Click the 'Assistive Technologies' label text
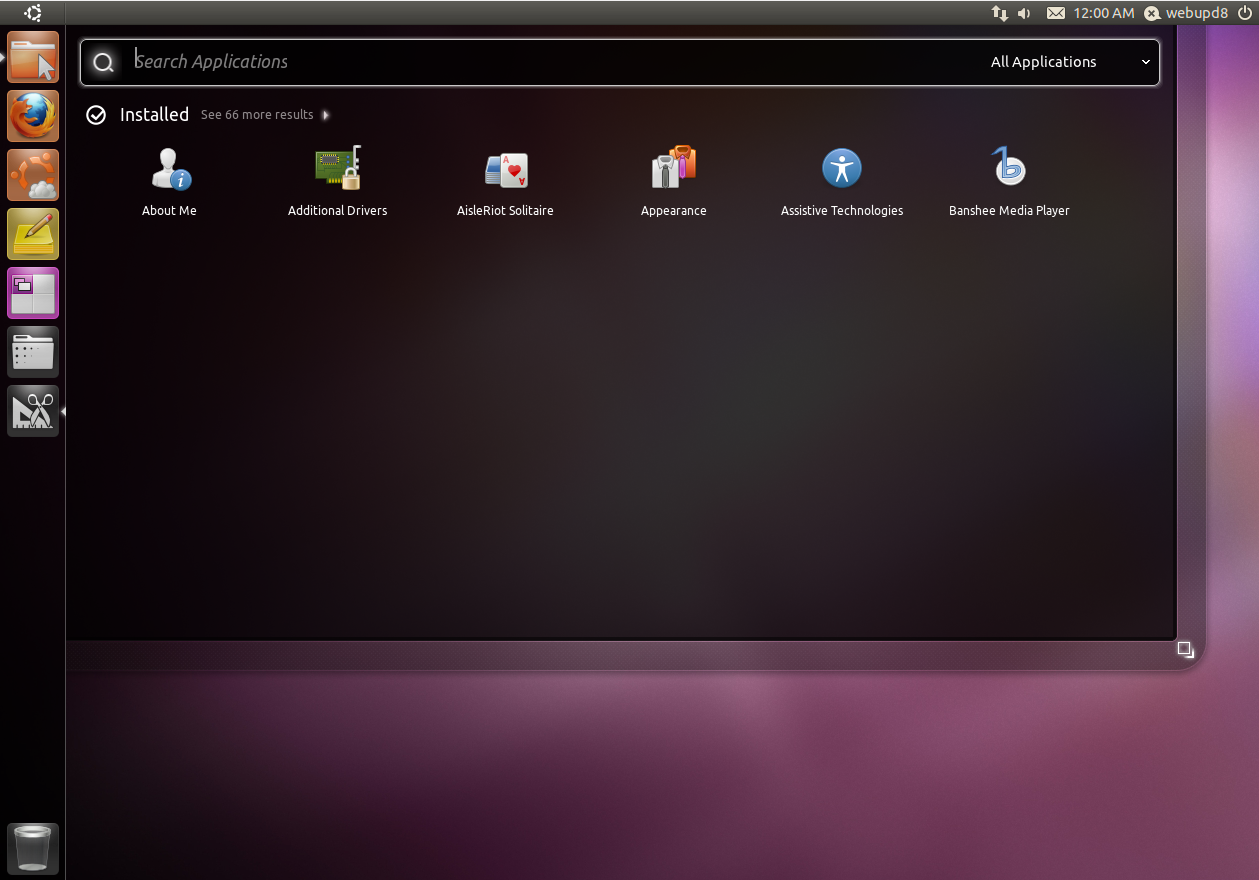 point(842,211)
